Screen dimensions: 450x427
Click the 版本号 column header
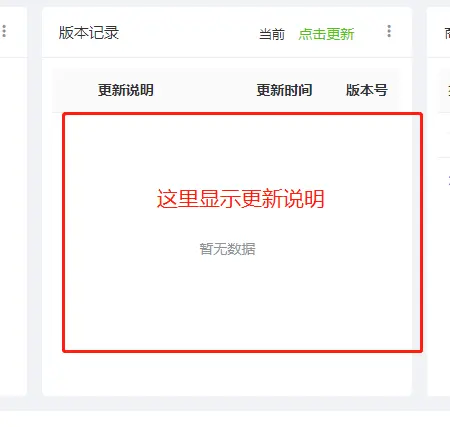pos(367,90)
